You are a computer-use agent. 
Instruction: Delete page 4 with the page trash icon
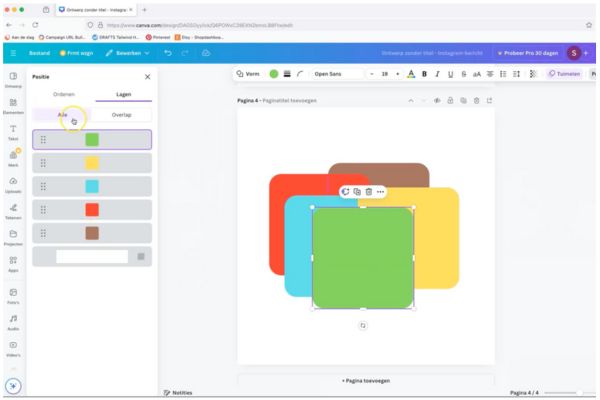click(476, 101)
